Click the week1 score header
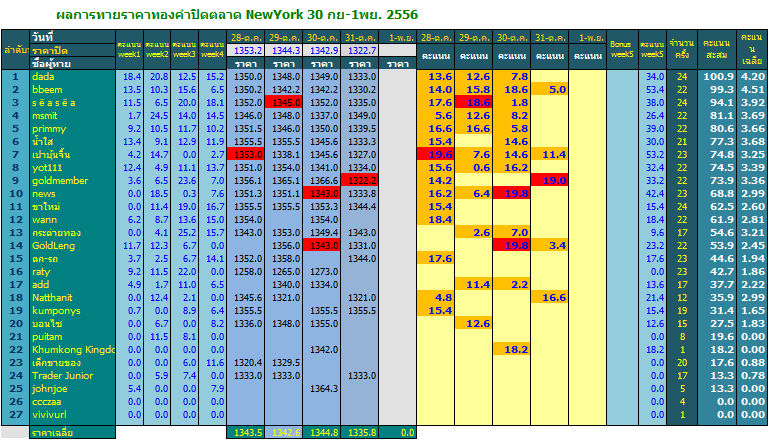 point(129,49)
